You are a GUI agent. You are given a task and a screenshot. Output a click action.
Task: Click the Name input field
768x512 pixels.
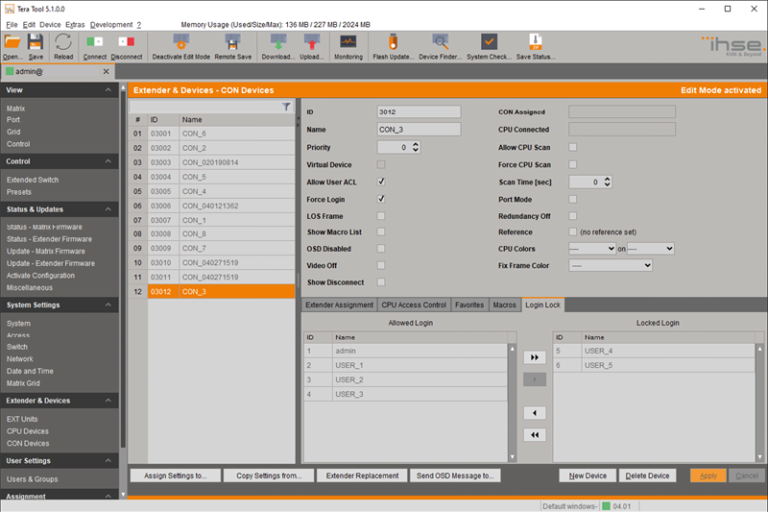tap(419, 129)
